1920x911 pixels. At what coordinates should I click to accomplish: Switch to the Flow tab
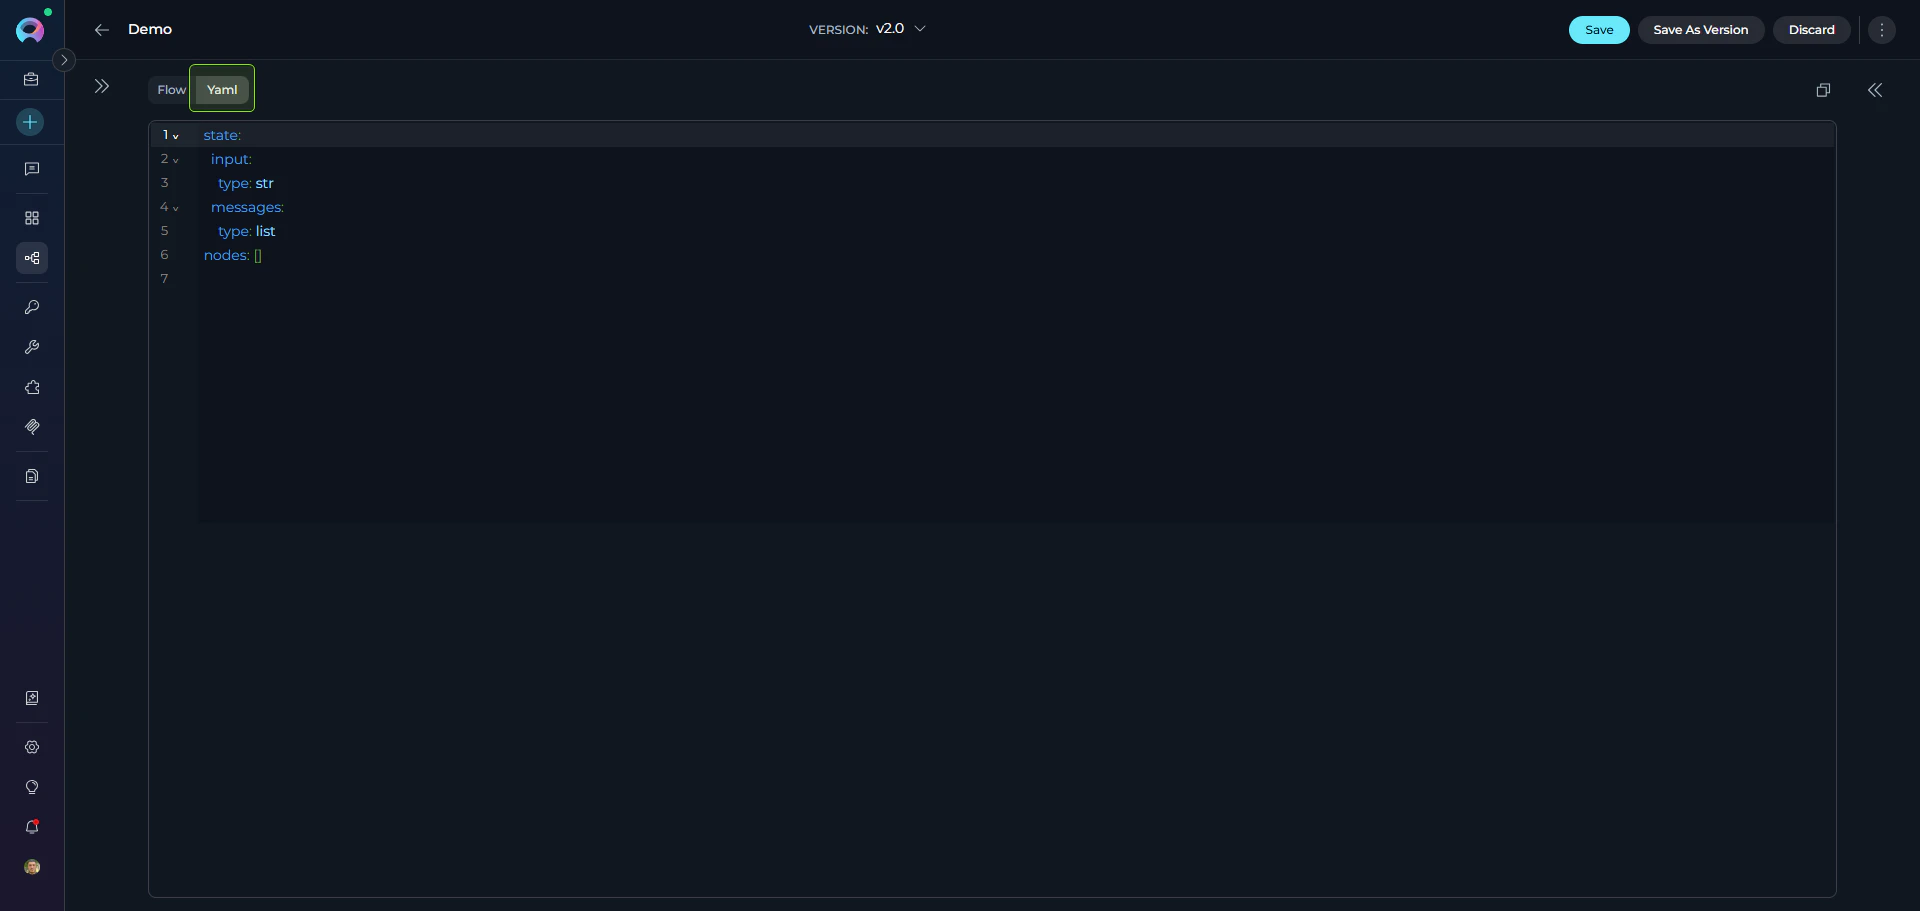pos(170,89)
